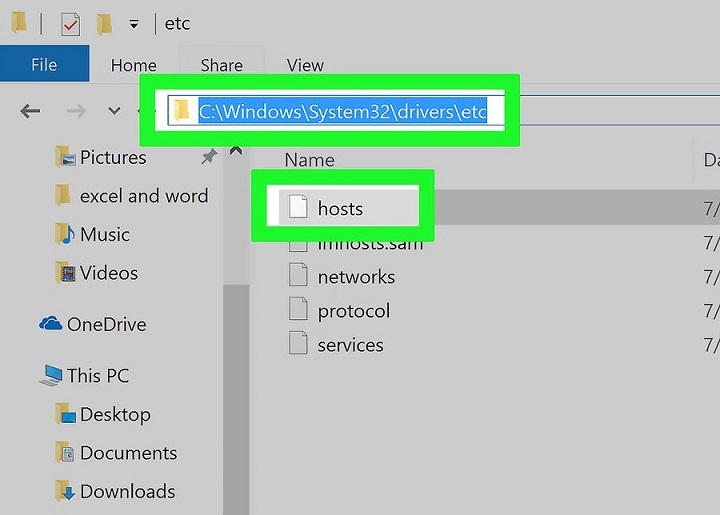Open OneDrive in the navigation pane
This screenshot has width=720, height=515.
[107, 325]
